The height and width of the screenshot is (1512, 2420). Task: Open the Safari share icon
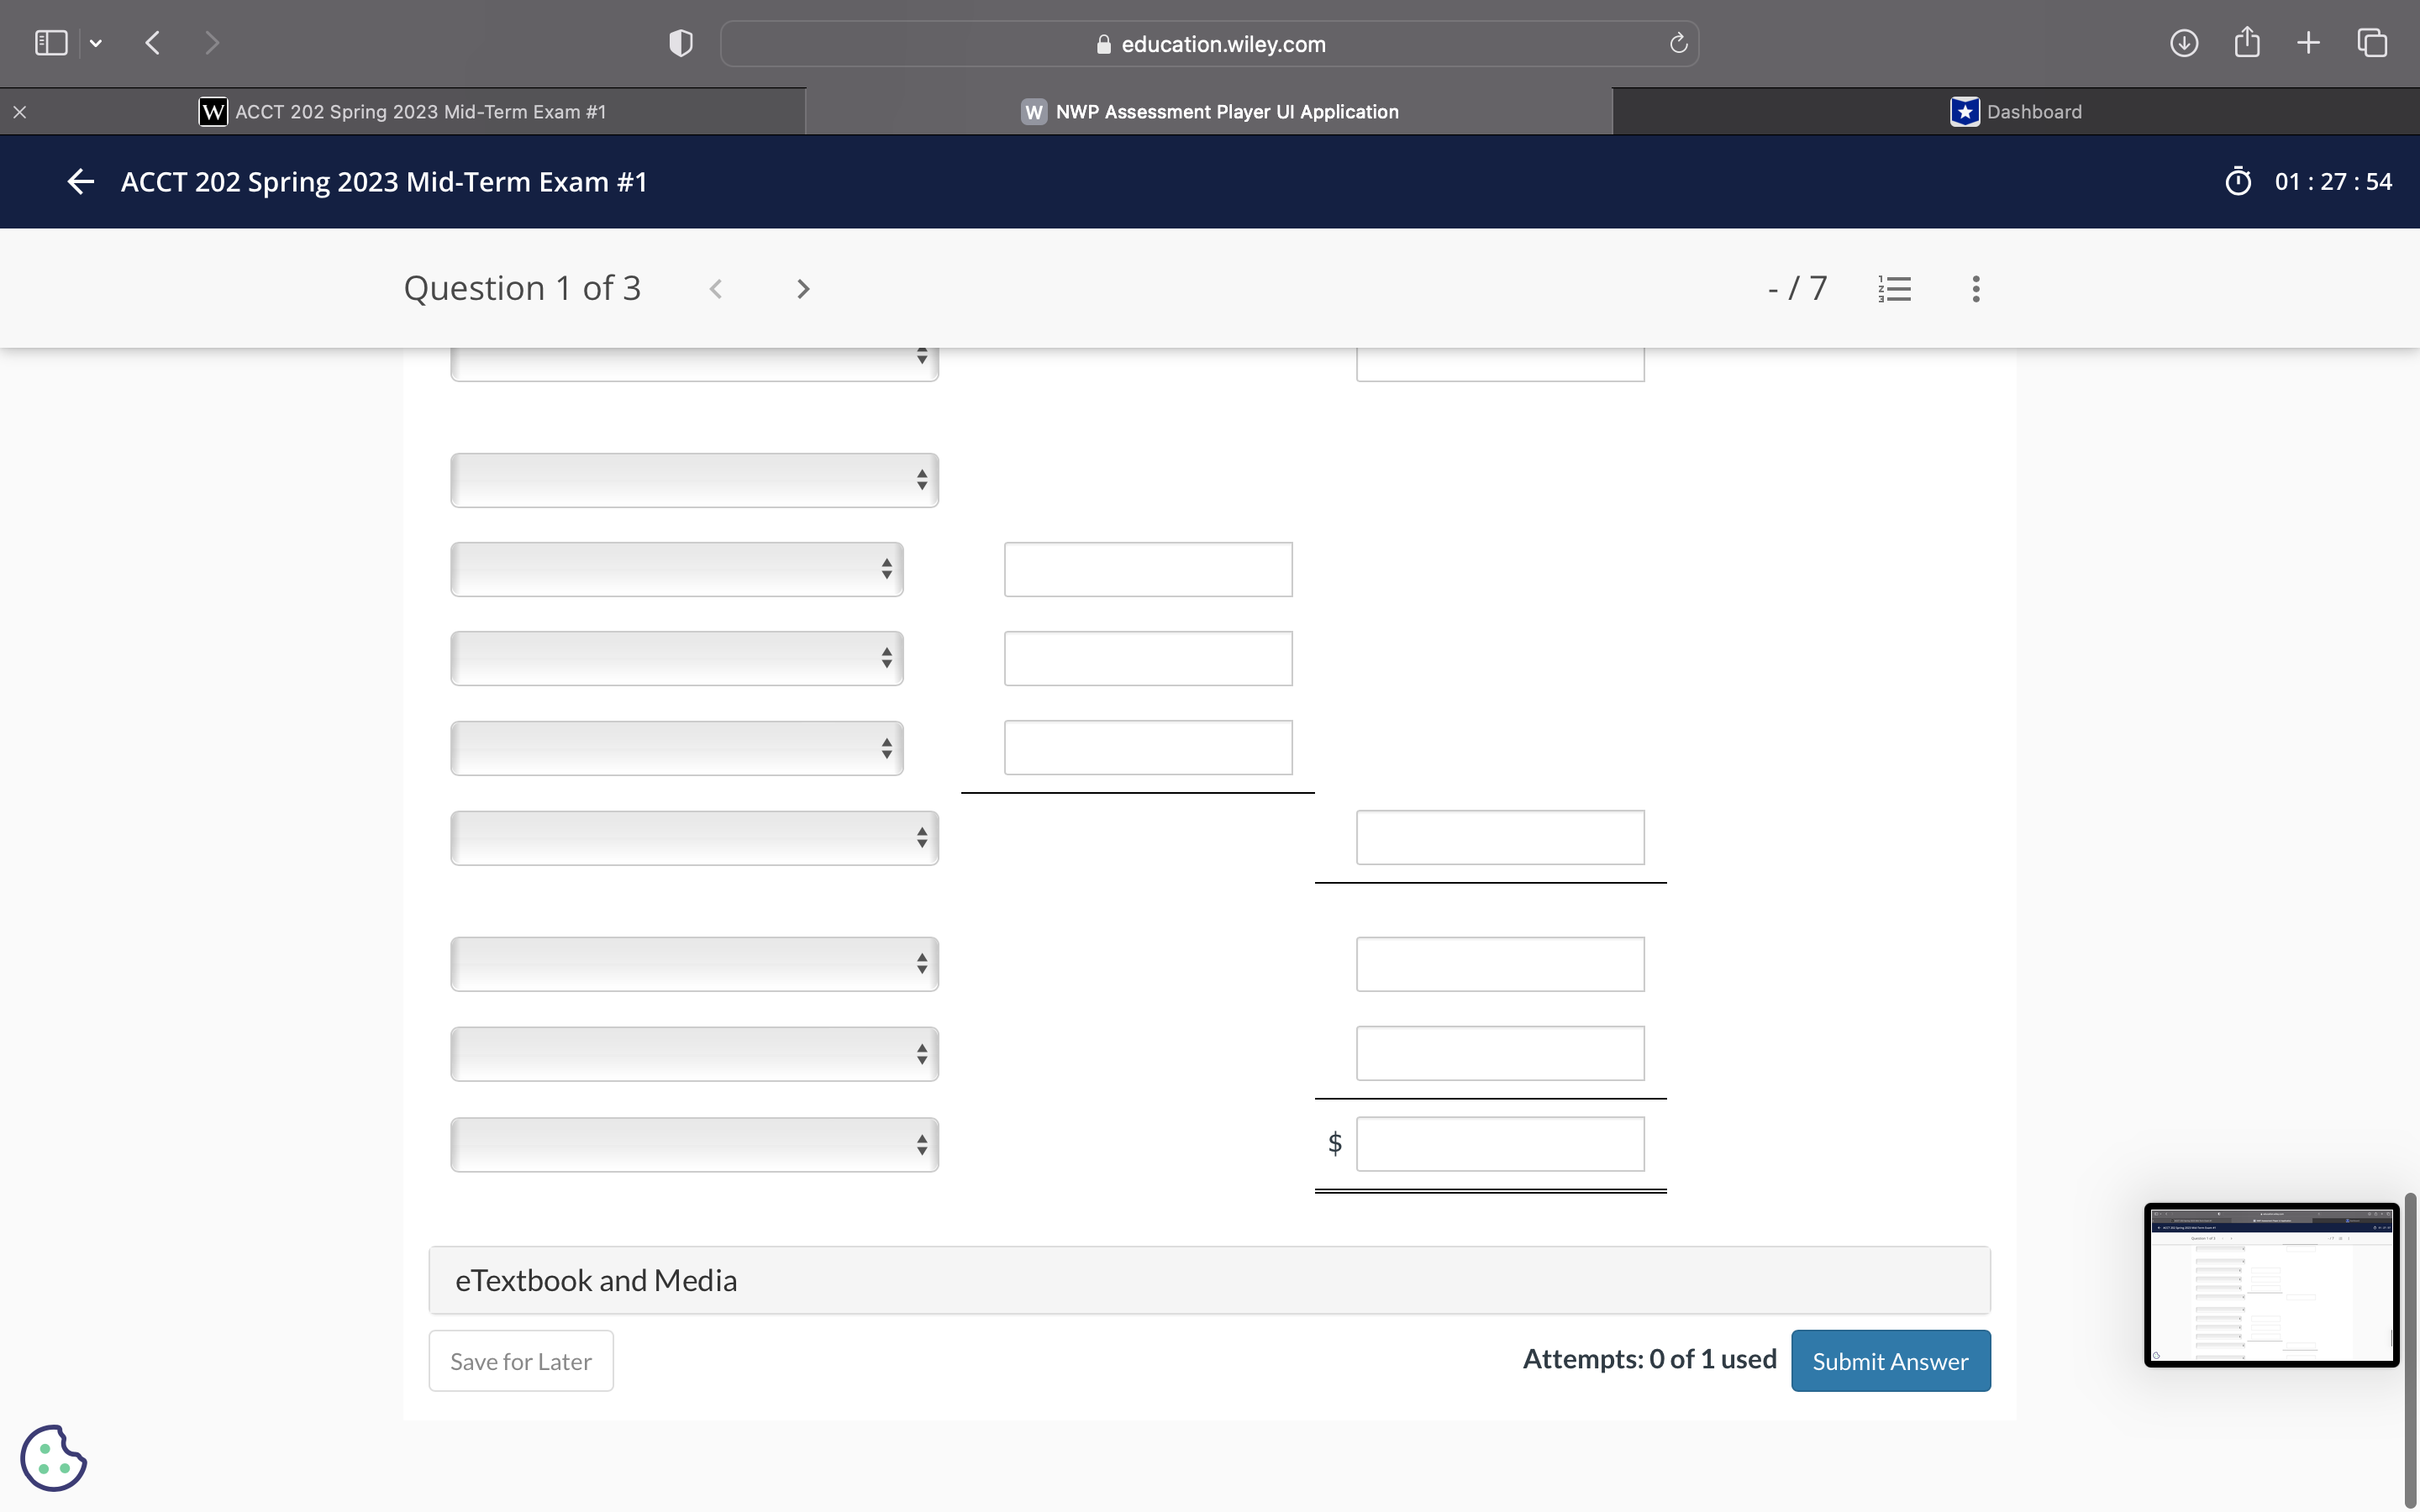pos(2246,43)
